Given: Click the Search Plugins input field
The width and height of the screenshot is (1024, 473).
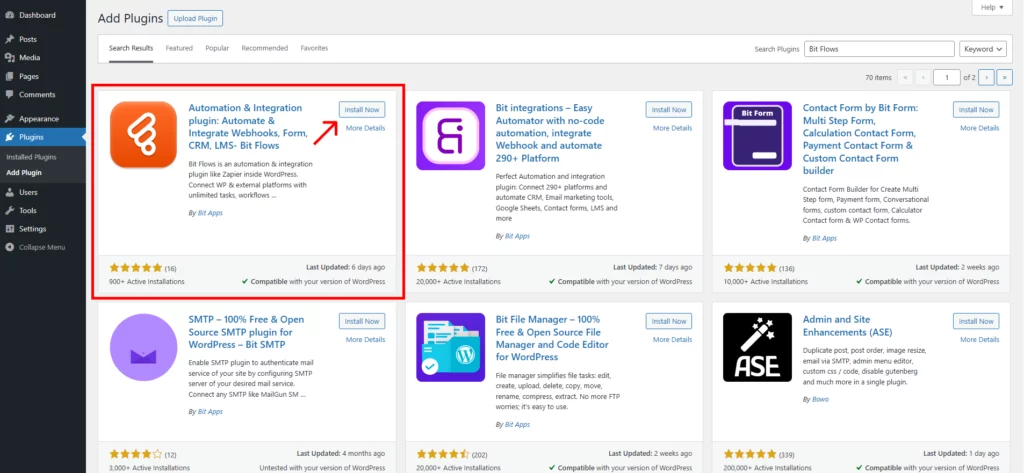Looking at the screenshot, I should pyautogui.click(x=878, y=48).
